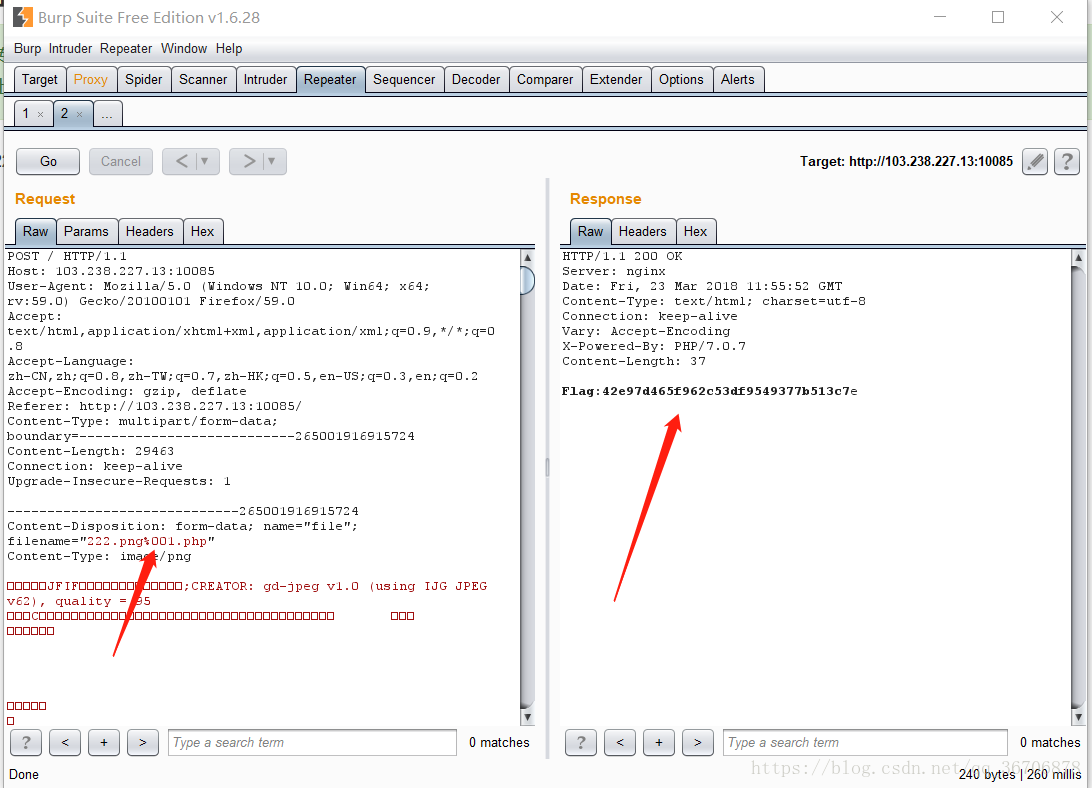Click the X-Powered-By: PHP/7.0.7 header line

[653, 346]
